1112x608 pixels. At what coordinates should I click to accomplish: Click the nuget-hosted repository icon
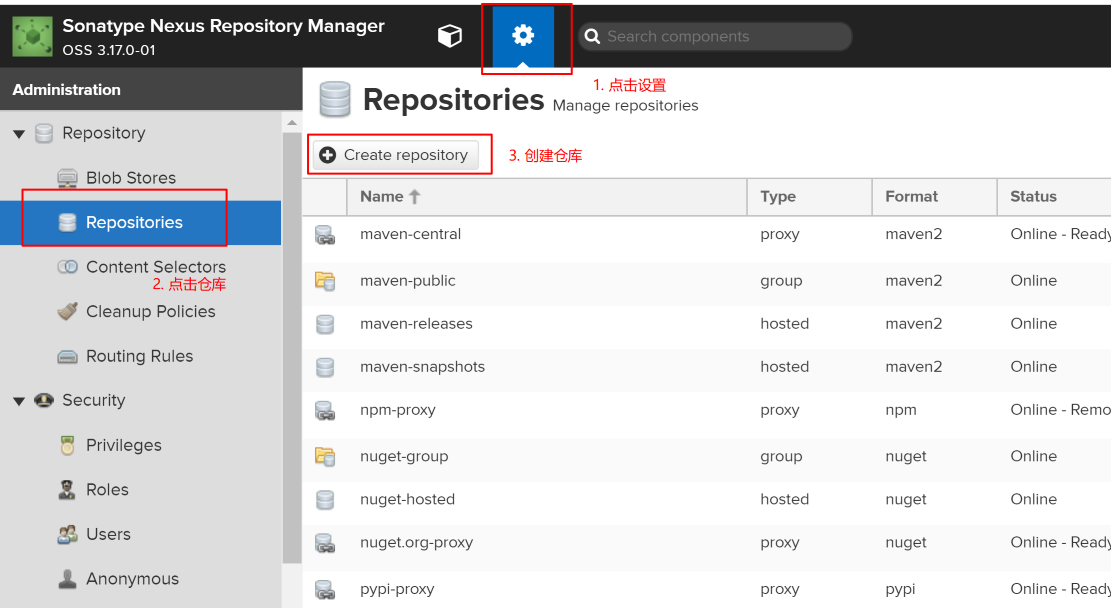[325, 500]
